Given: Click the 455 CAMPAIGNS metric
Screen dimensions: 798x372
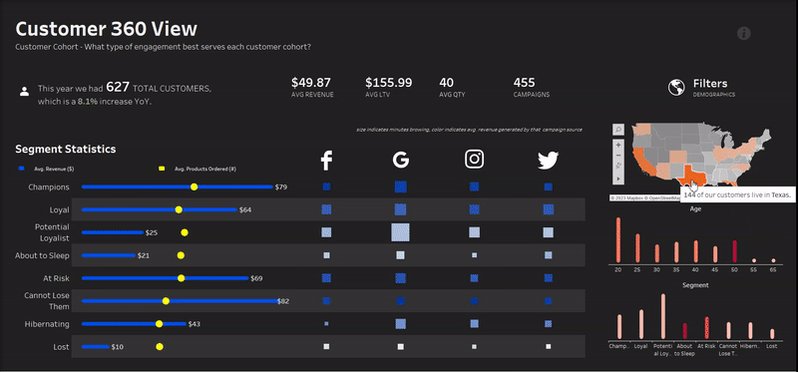Looking at the screenshot, I should point(531,87).
